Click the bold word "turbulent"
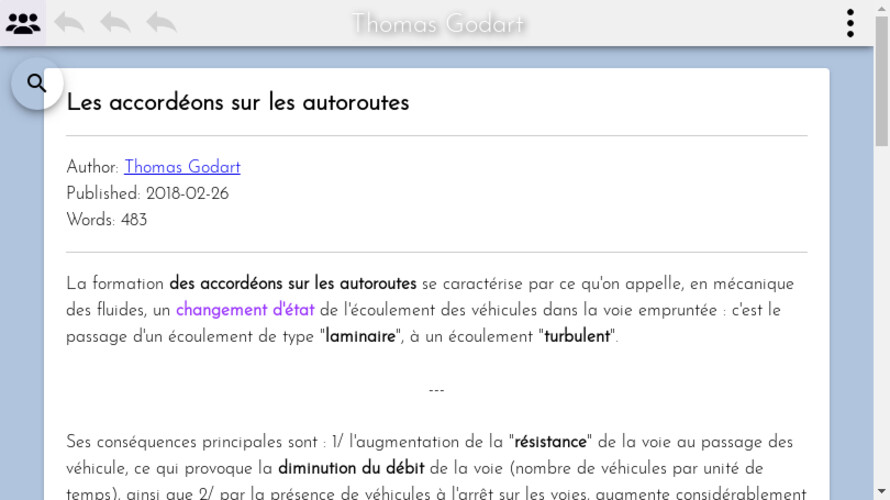 coord(577,337)
